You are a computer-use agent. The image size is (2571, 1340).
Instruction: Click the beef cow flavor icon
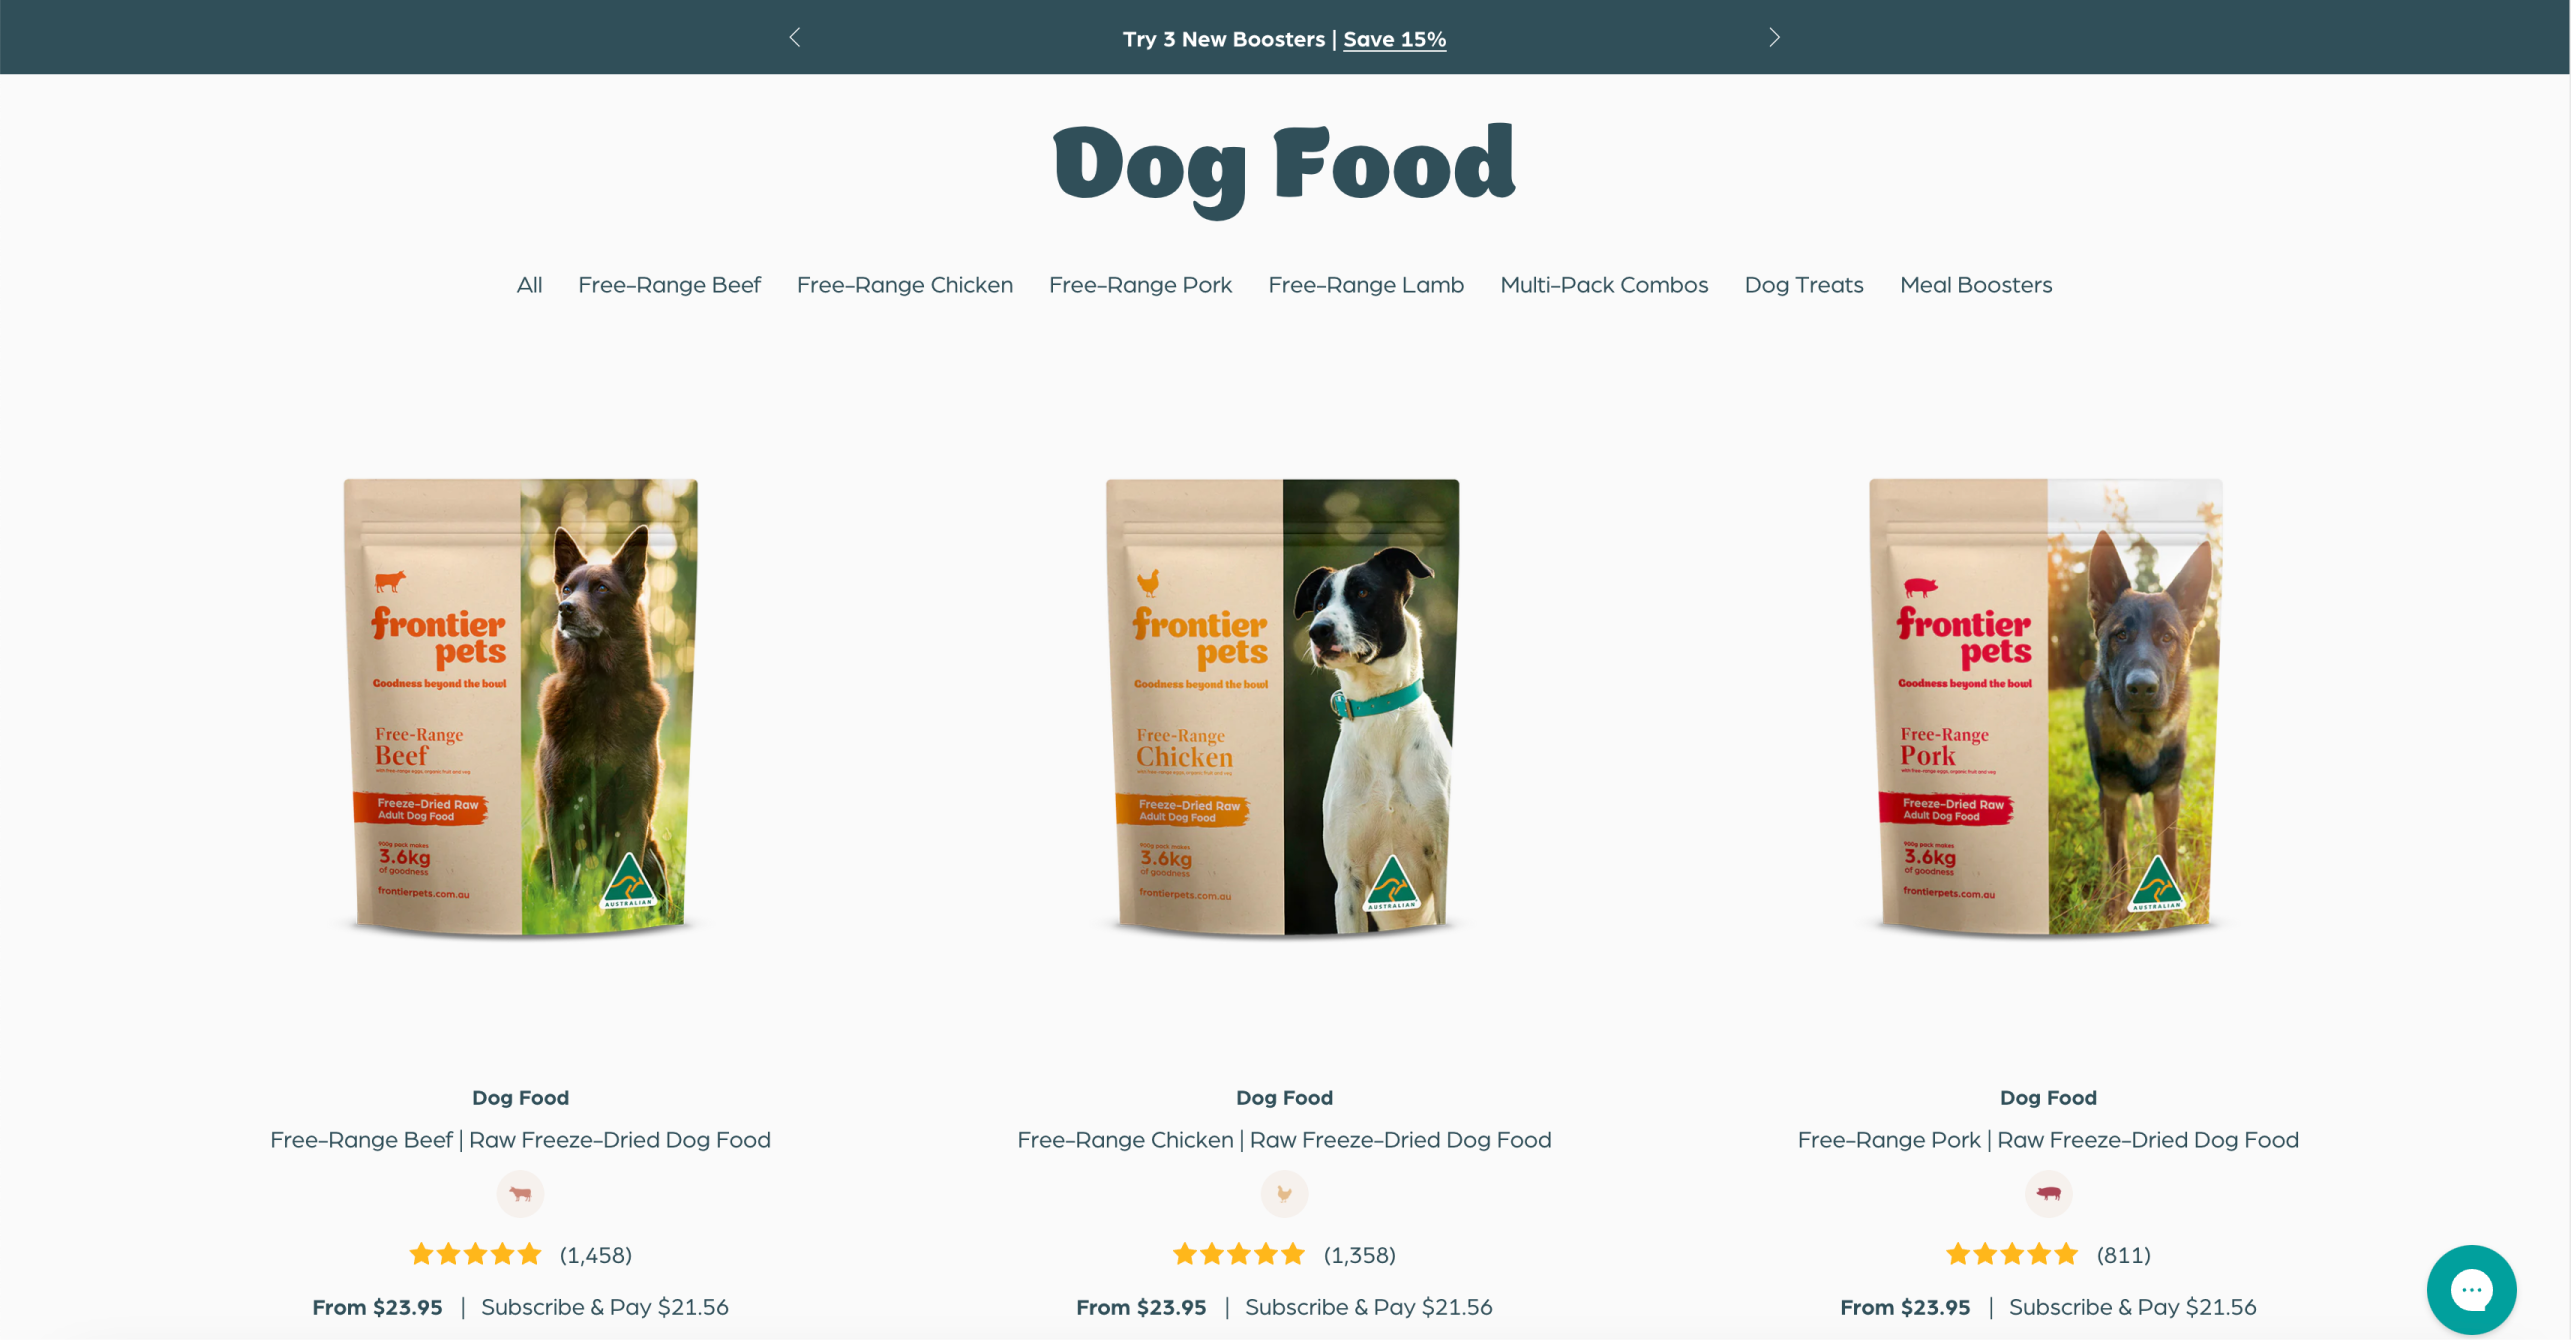[x=520, y=1193]
